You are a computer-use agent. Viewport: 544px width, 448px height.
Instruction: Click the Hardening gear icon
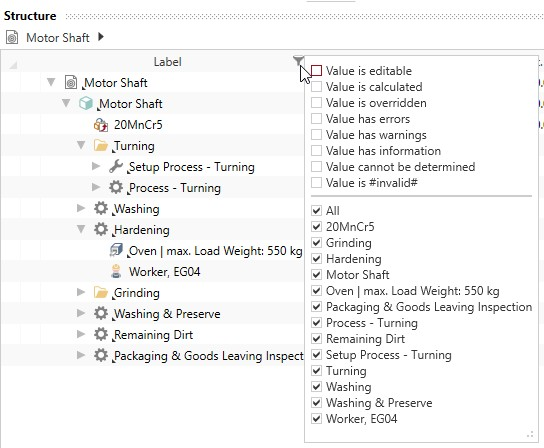tap(101, 229)
